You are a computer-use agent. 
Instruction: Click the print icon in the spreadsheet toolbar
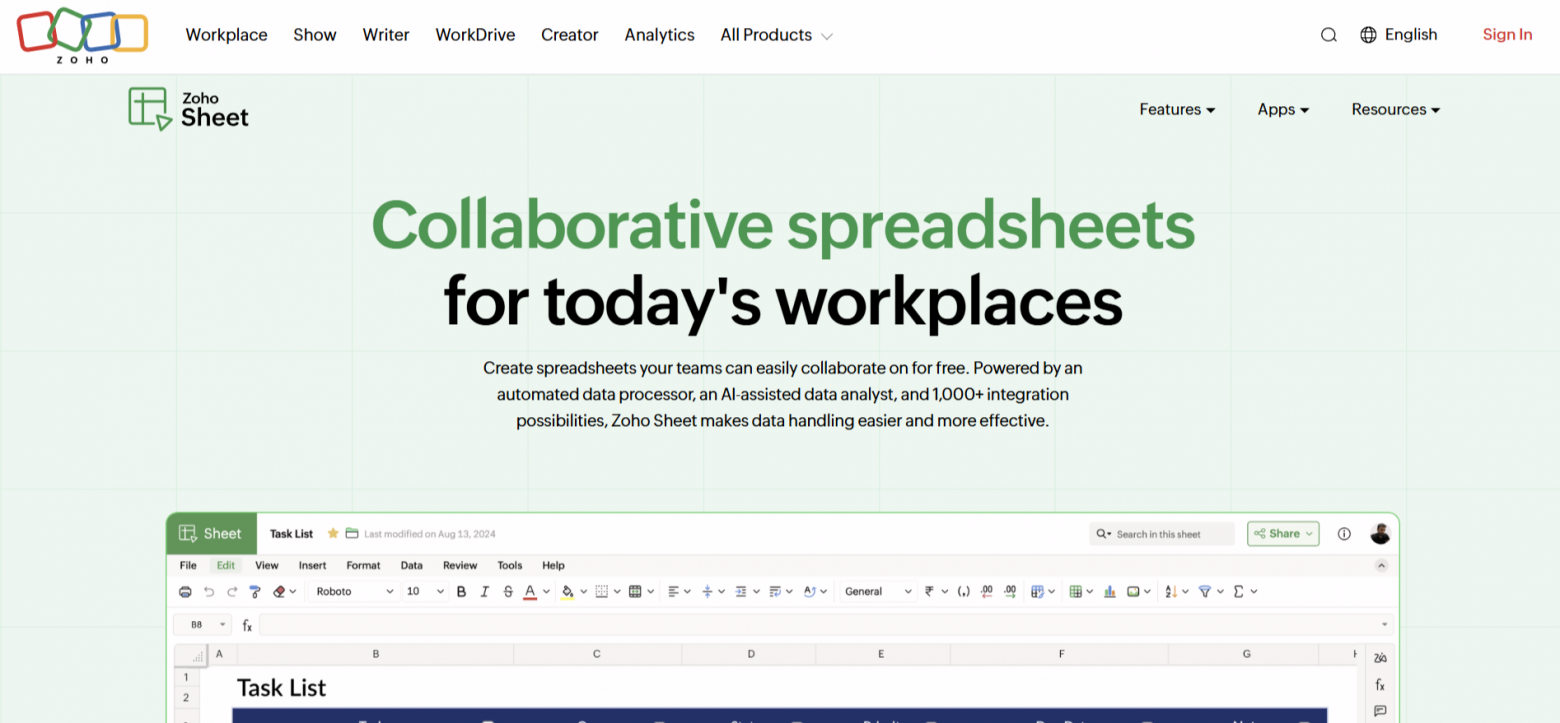click(185, 592)
